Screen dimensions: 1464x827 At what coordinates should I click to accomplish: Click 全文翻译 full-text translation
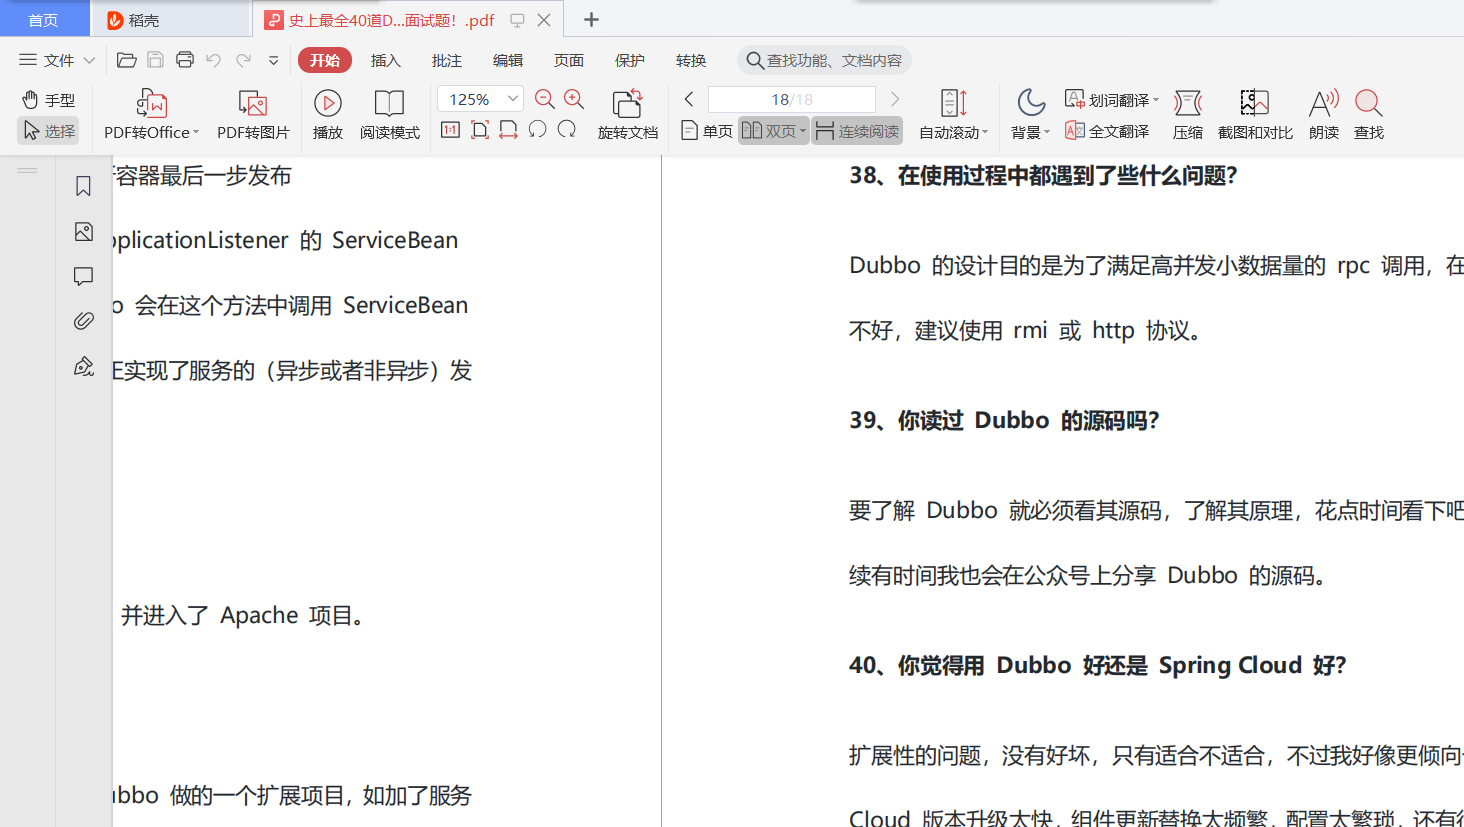point(1107,131)
